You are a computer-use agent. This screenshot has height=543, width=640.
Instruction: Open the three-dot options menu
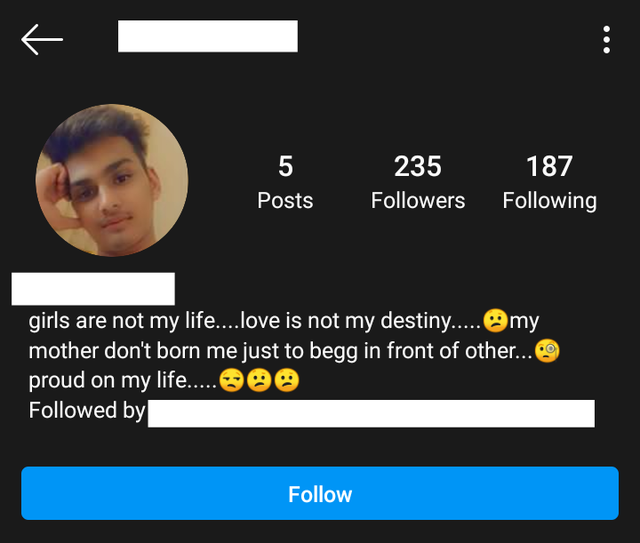coord(607,40)
